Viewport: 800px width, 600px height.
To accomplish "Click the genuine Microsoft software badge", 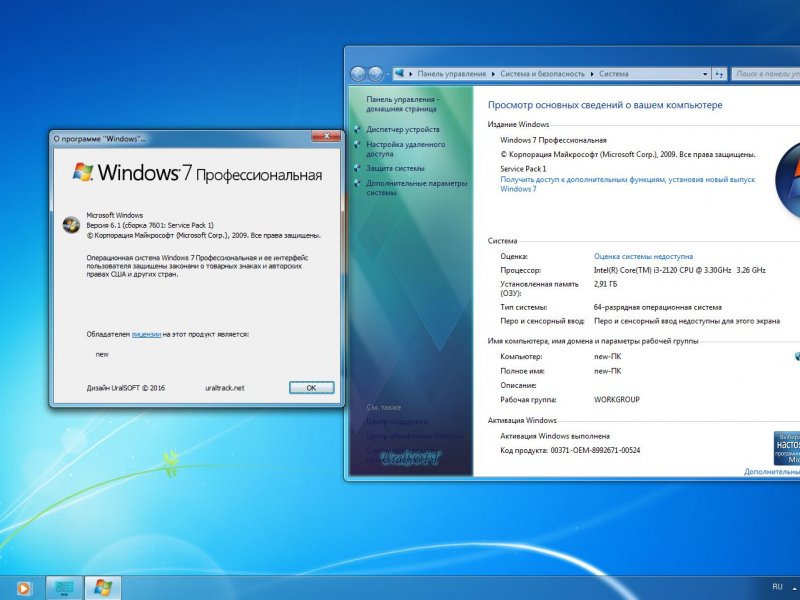I will [787, 448].
